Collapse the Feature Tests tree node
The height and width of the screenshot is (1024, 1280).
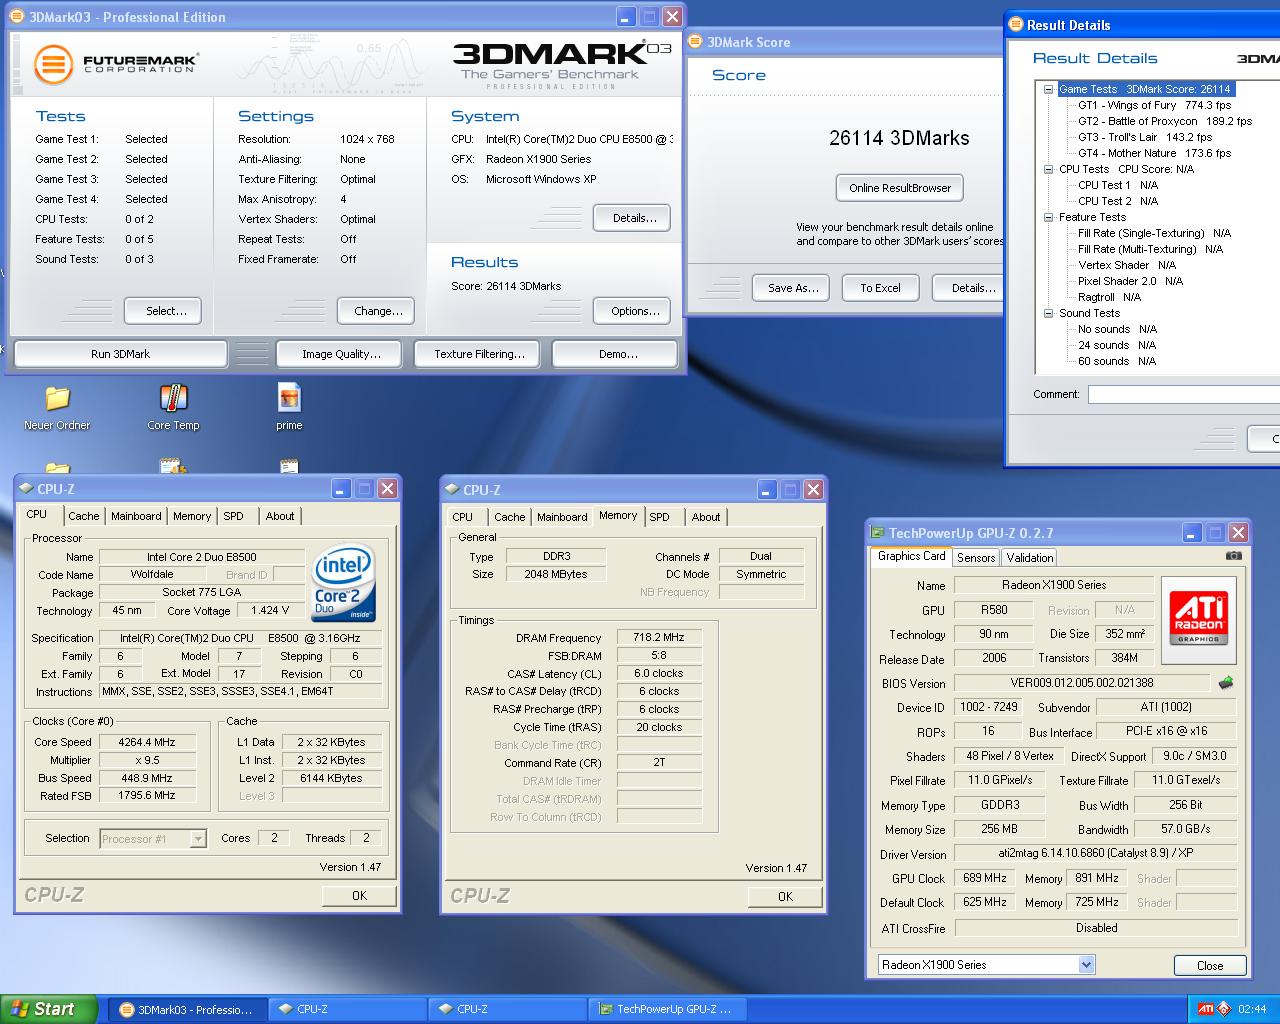pos(1048,217)
